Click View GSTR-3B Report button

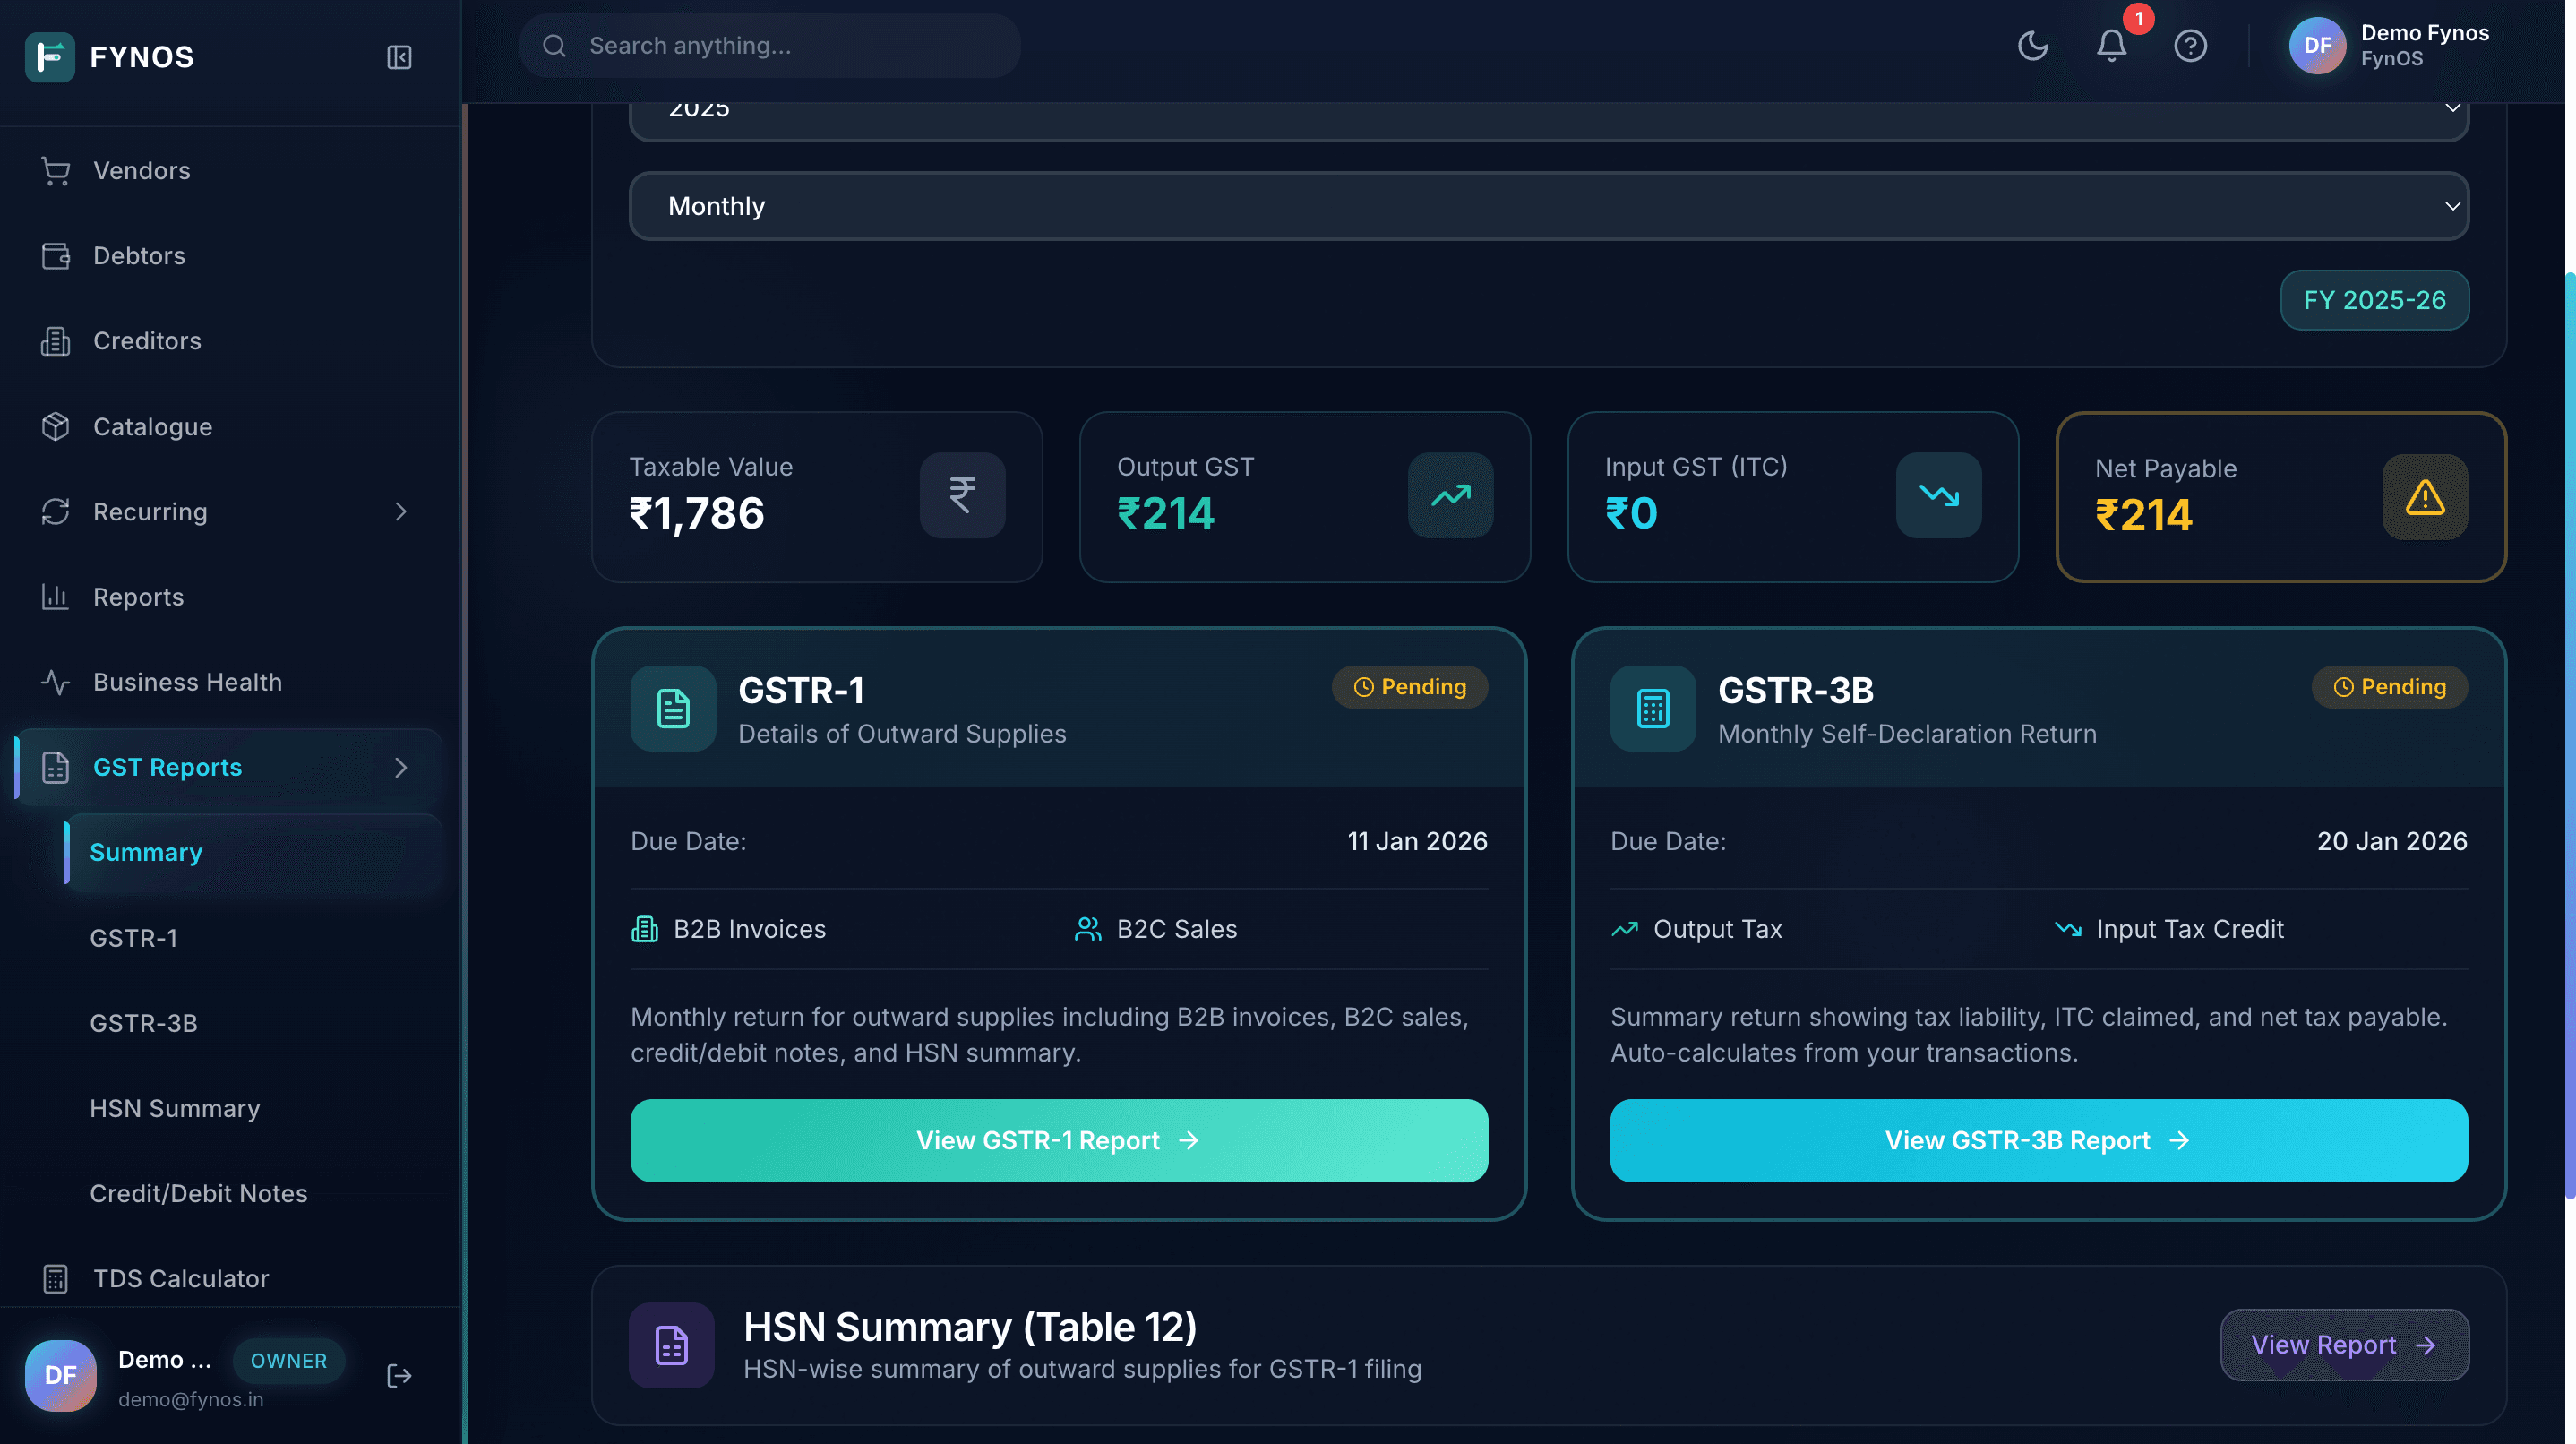point(2038,1140)
